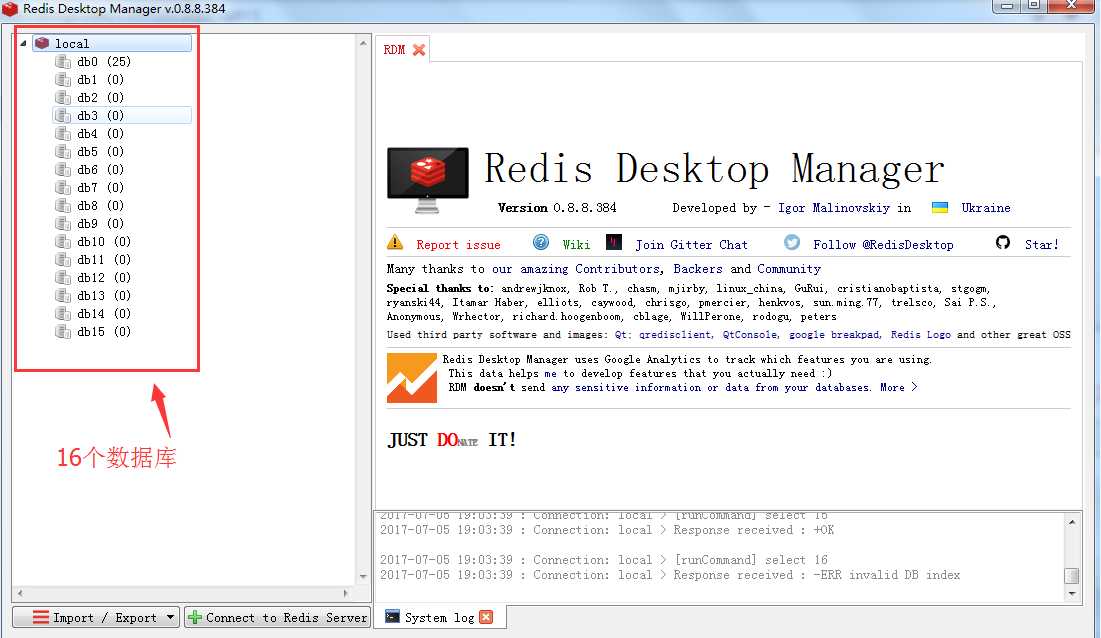Screen dimensions: 1101x638
Task: Click the db6 database icon
Action: click(63, 170)
